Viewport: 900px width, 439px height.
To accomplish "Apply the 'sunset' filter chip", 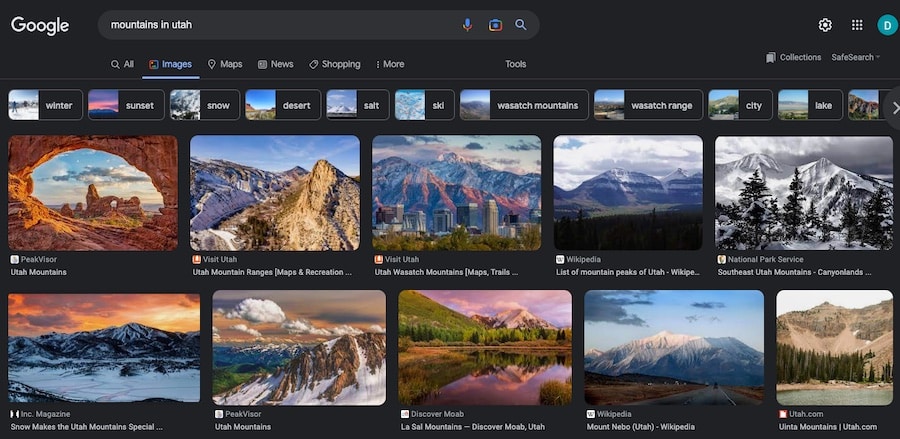I will (125, 105).
